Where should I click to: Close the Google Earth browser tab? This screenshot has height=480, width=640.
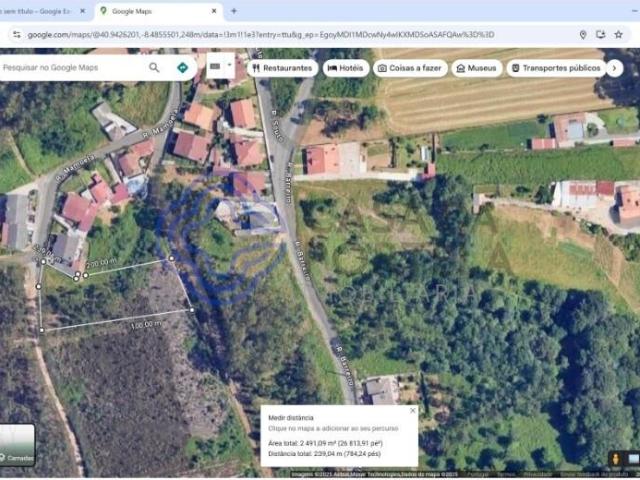[x=82, y=11]
